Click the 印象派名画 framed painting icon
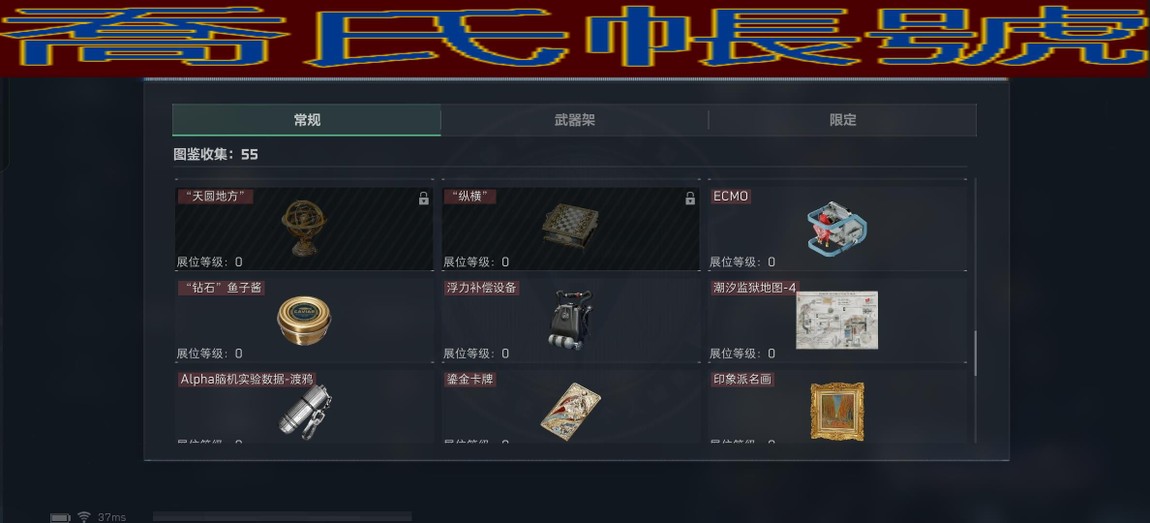 tap(837, 411)
